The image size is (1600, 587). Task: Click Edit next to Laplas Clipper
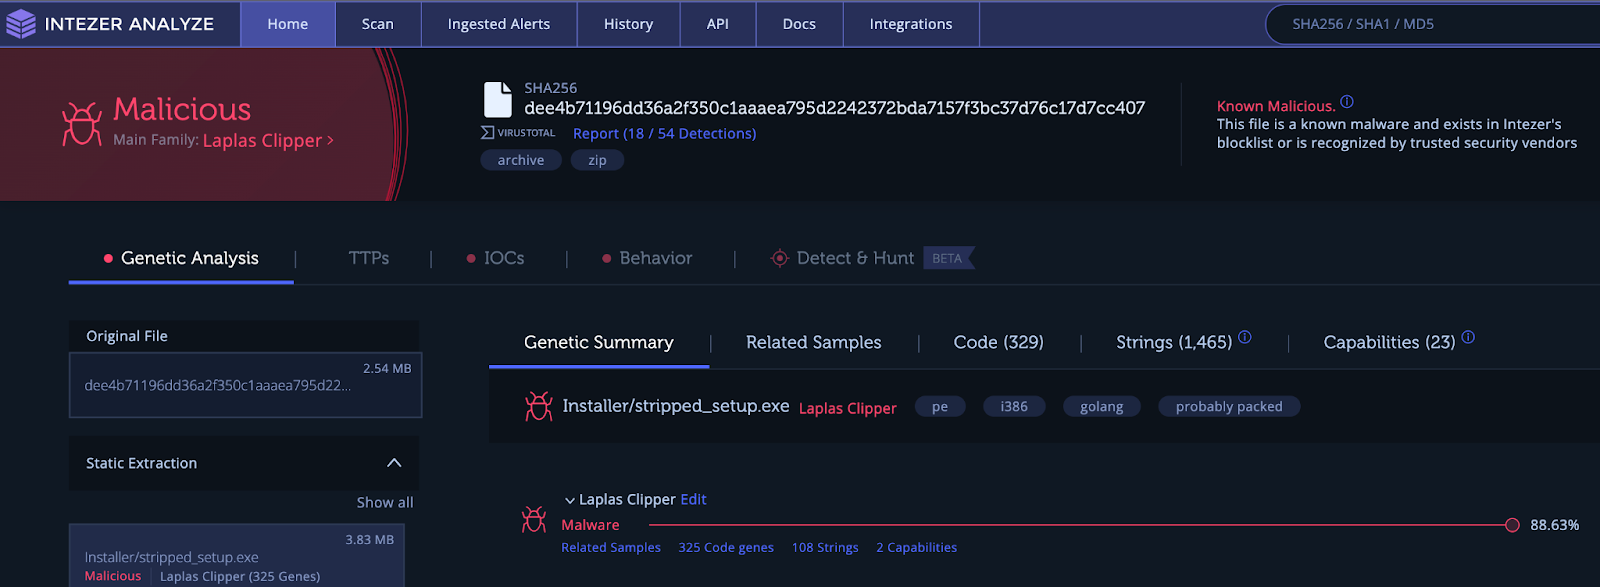tap(693, 499)
